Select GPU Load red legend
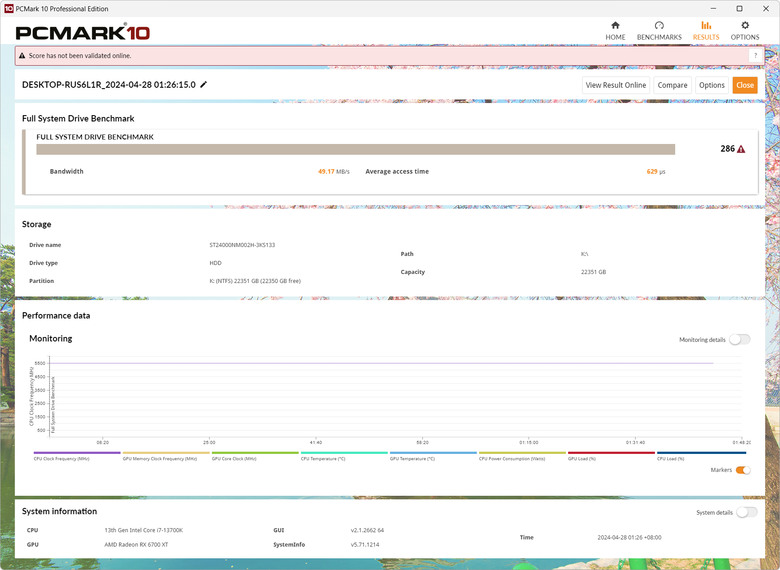The height and width of the screenshot is (570, 780). 611,453
